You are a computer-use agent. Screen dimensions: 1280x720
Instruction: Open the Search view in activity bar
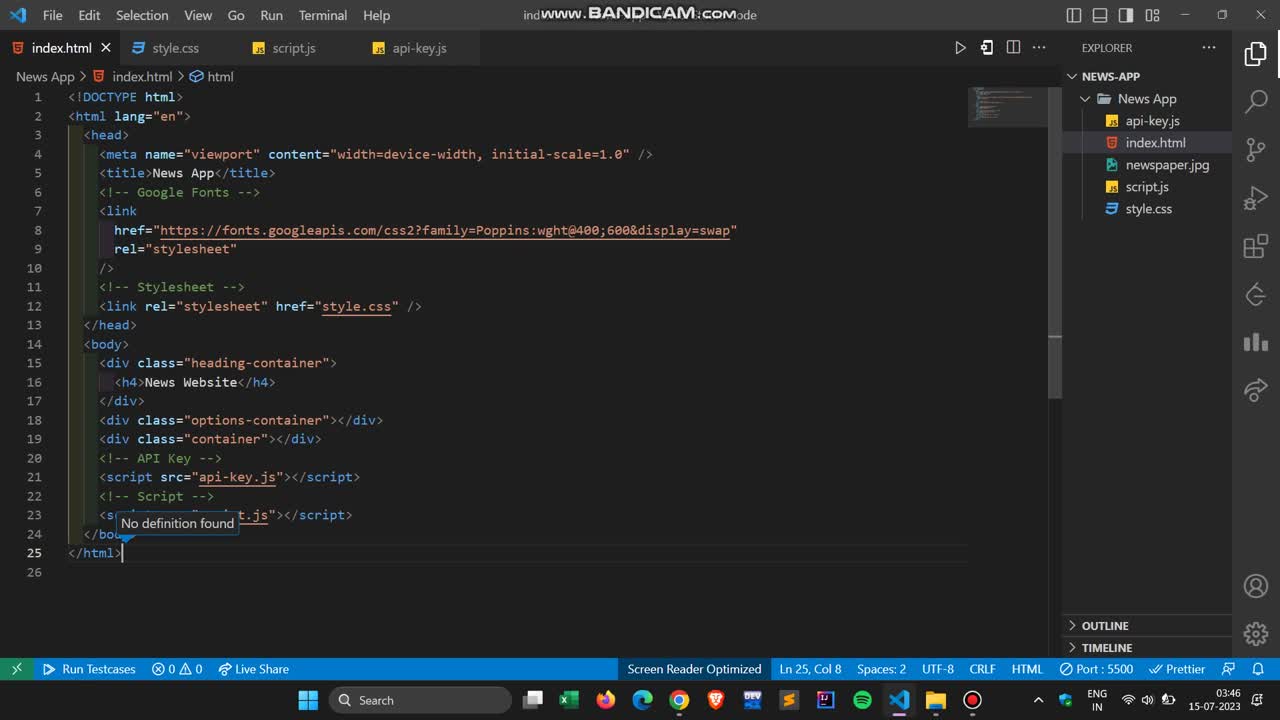coord(1256,101)
